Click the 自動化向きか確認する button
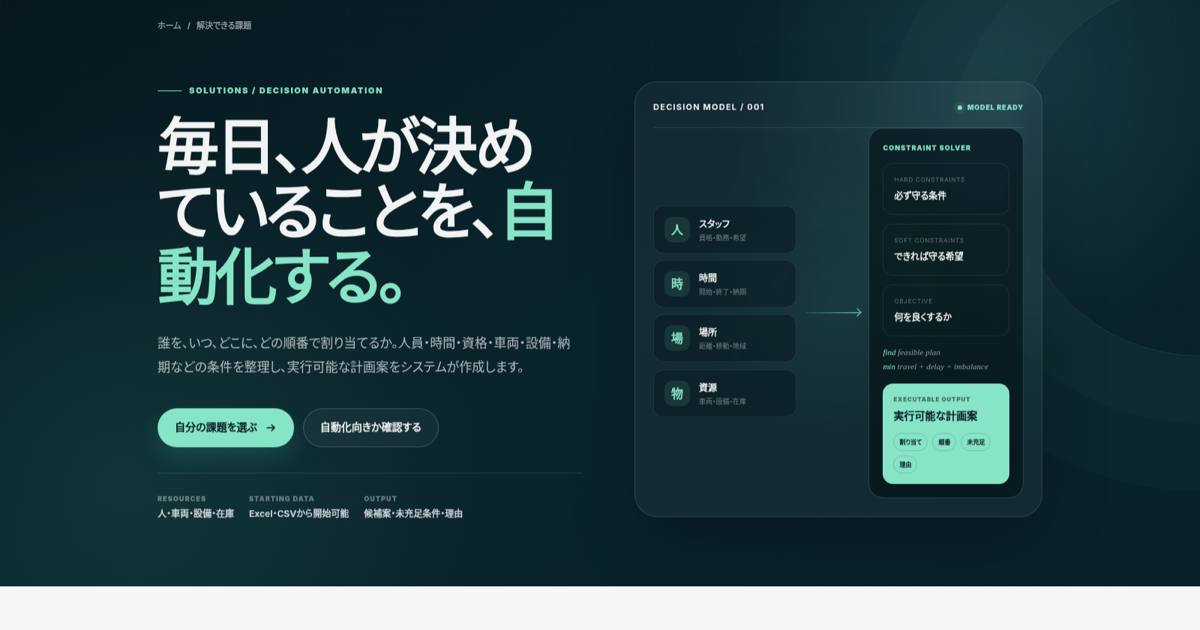Image resolution: width=1200 pixels, height=630 pixels. tap(371, 427)
